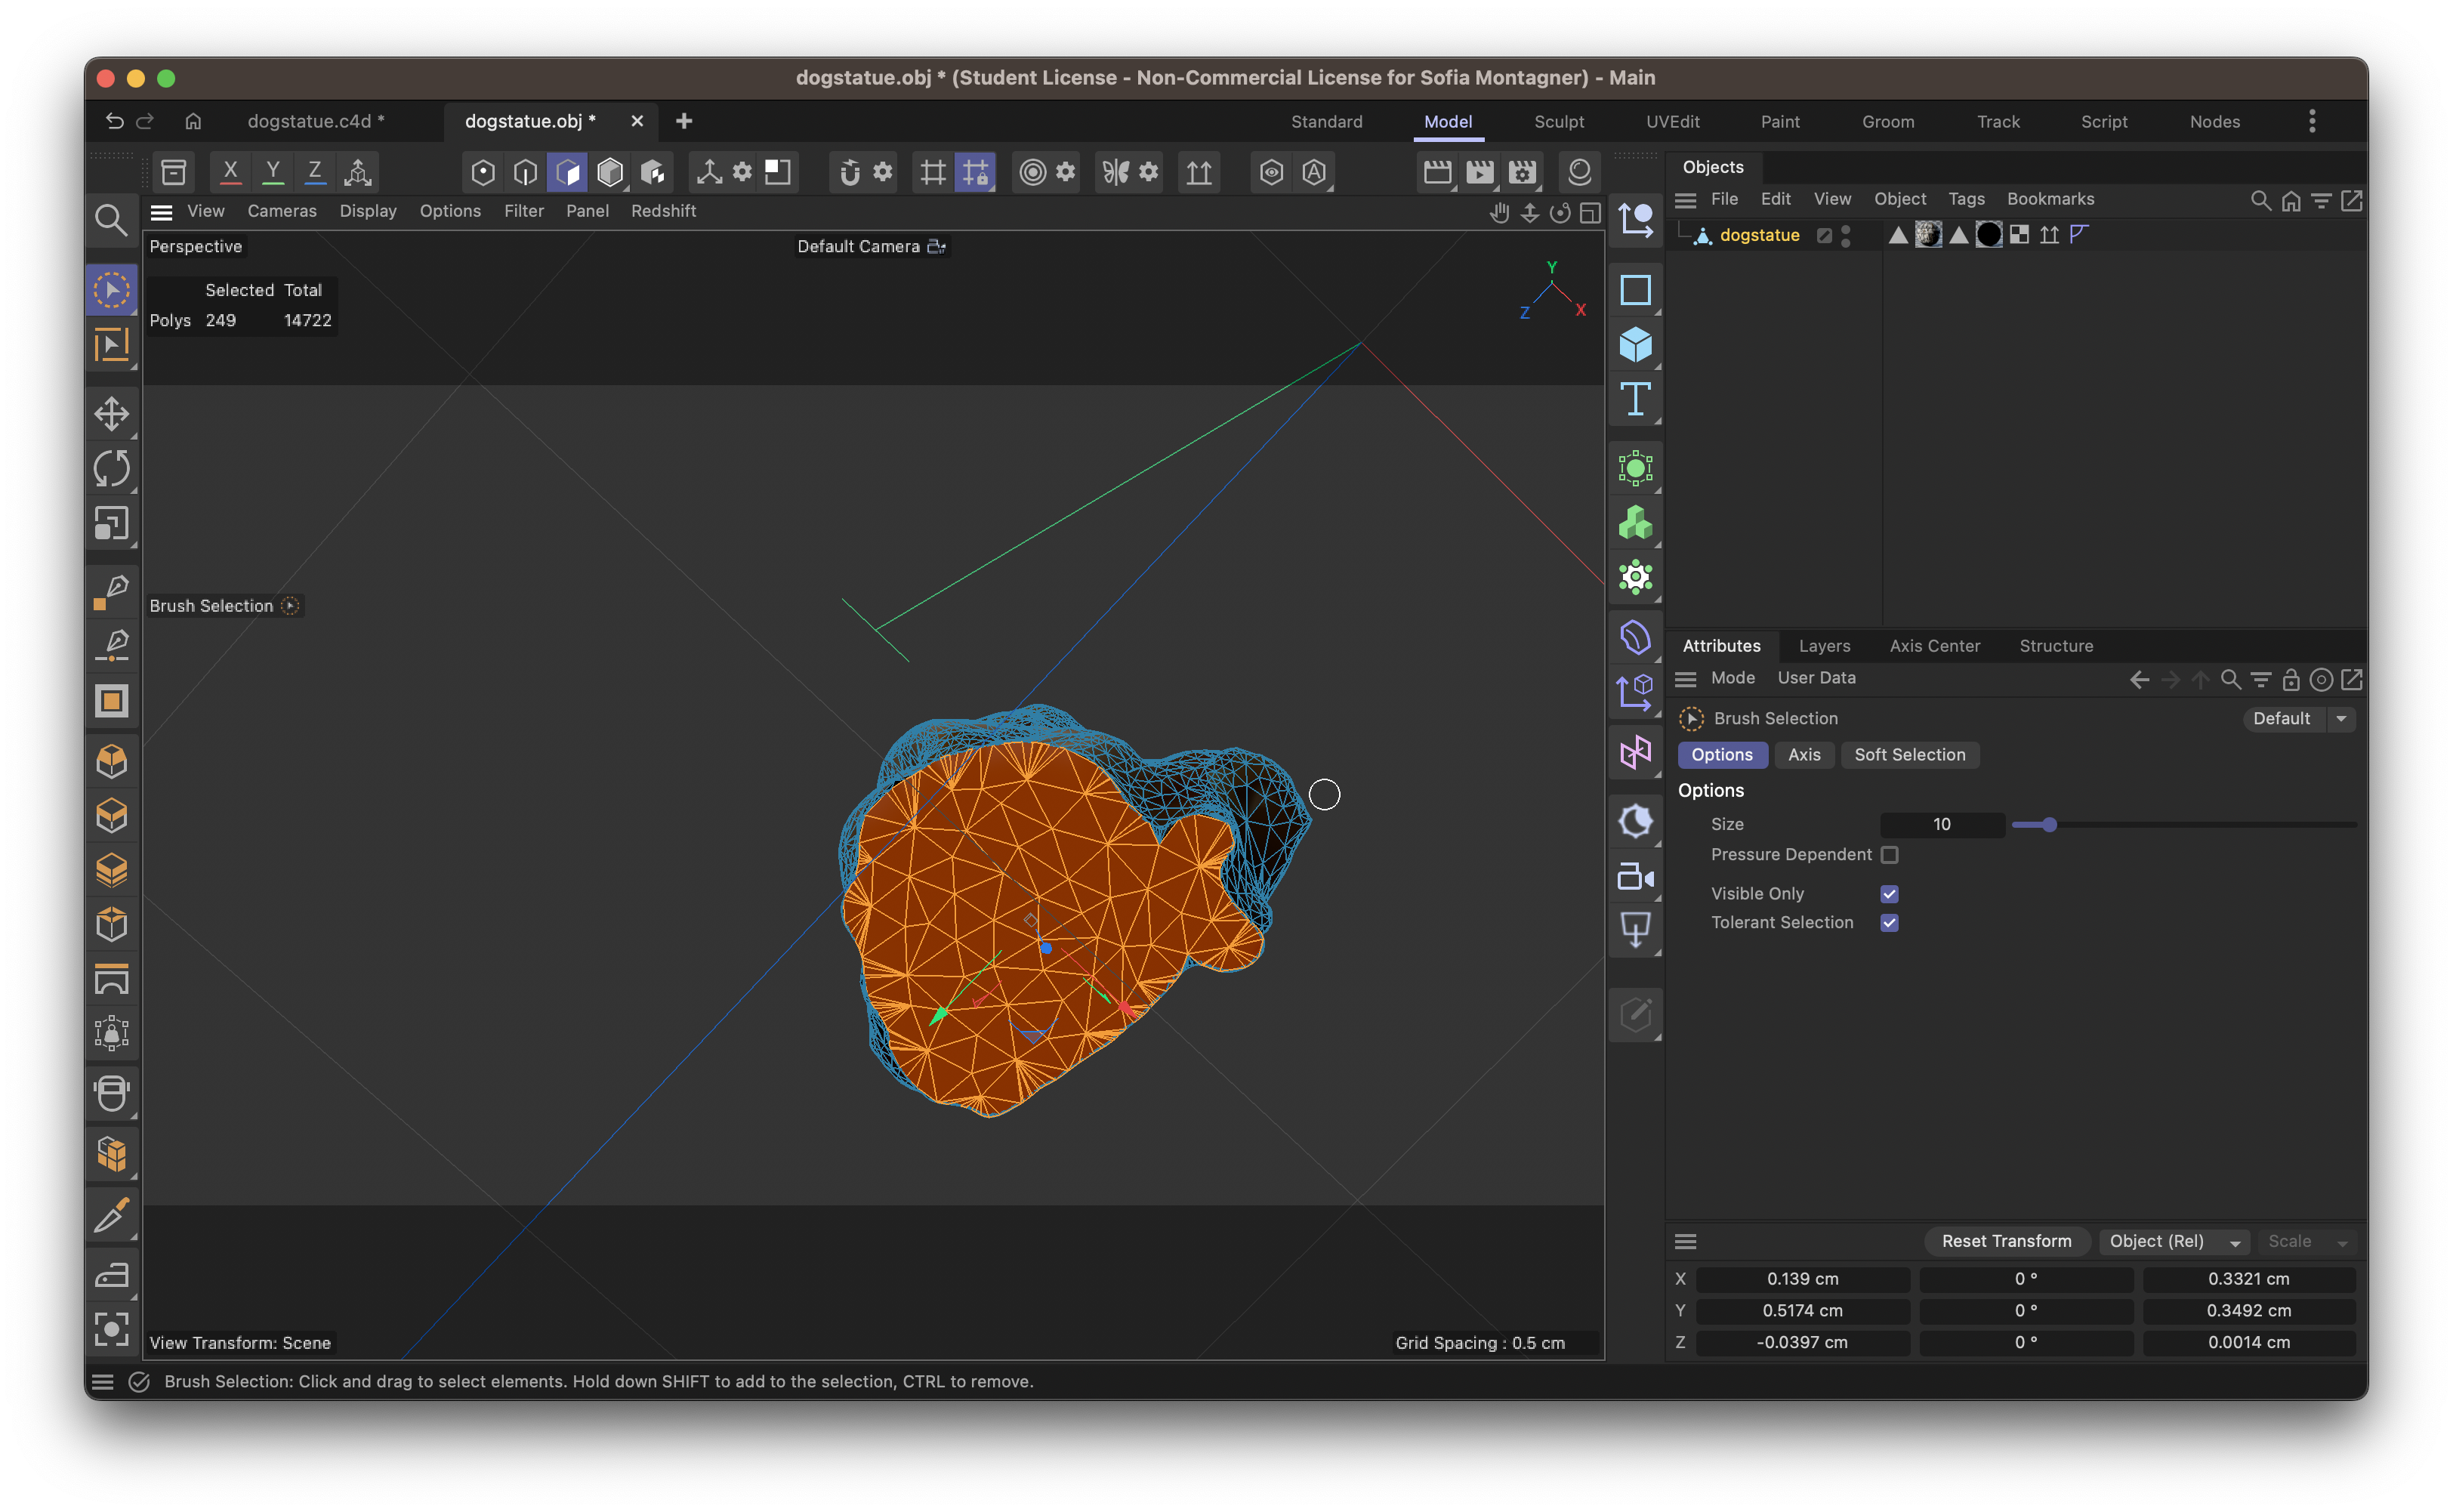Image resolution: width=2453 pixels, height=1512 pixels.
Task: Enable Pressure Dependent brush option
Action: 1890,855
